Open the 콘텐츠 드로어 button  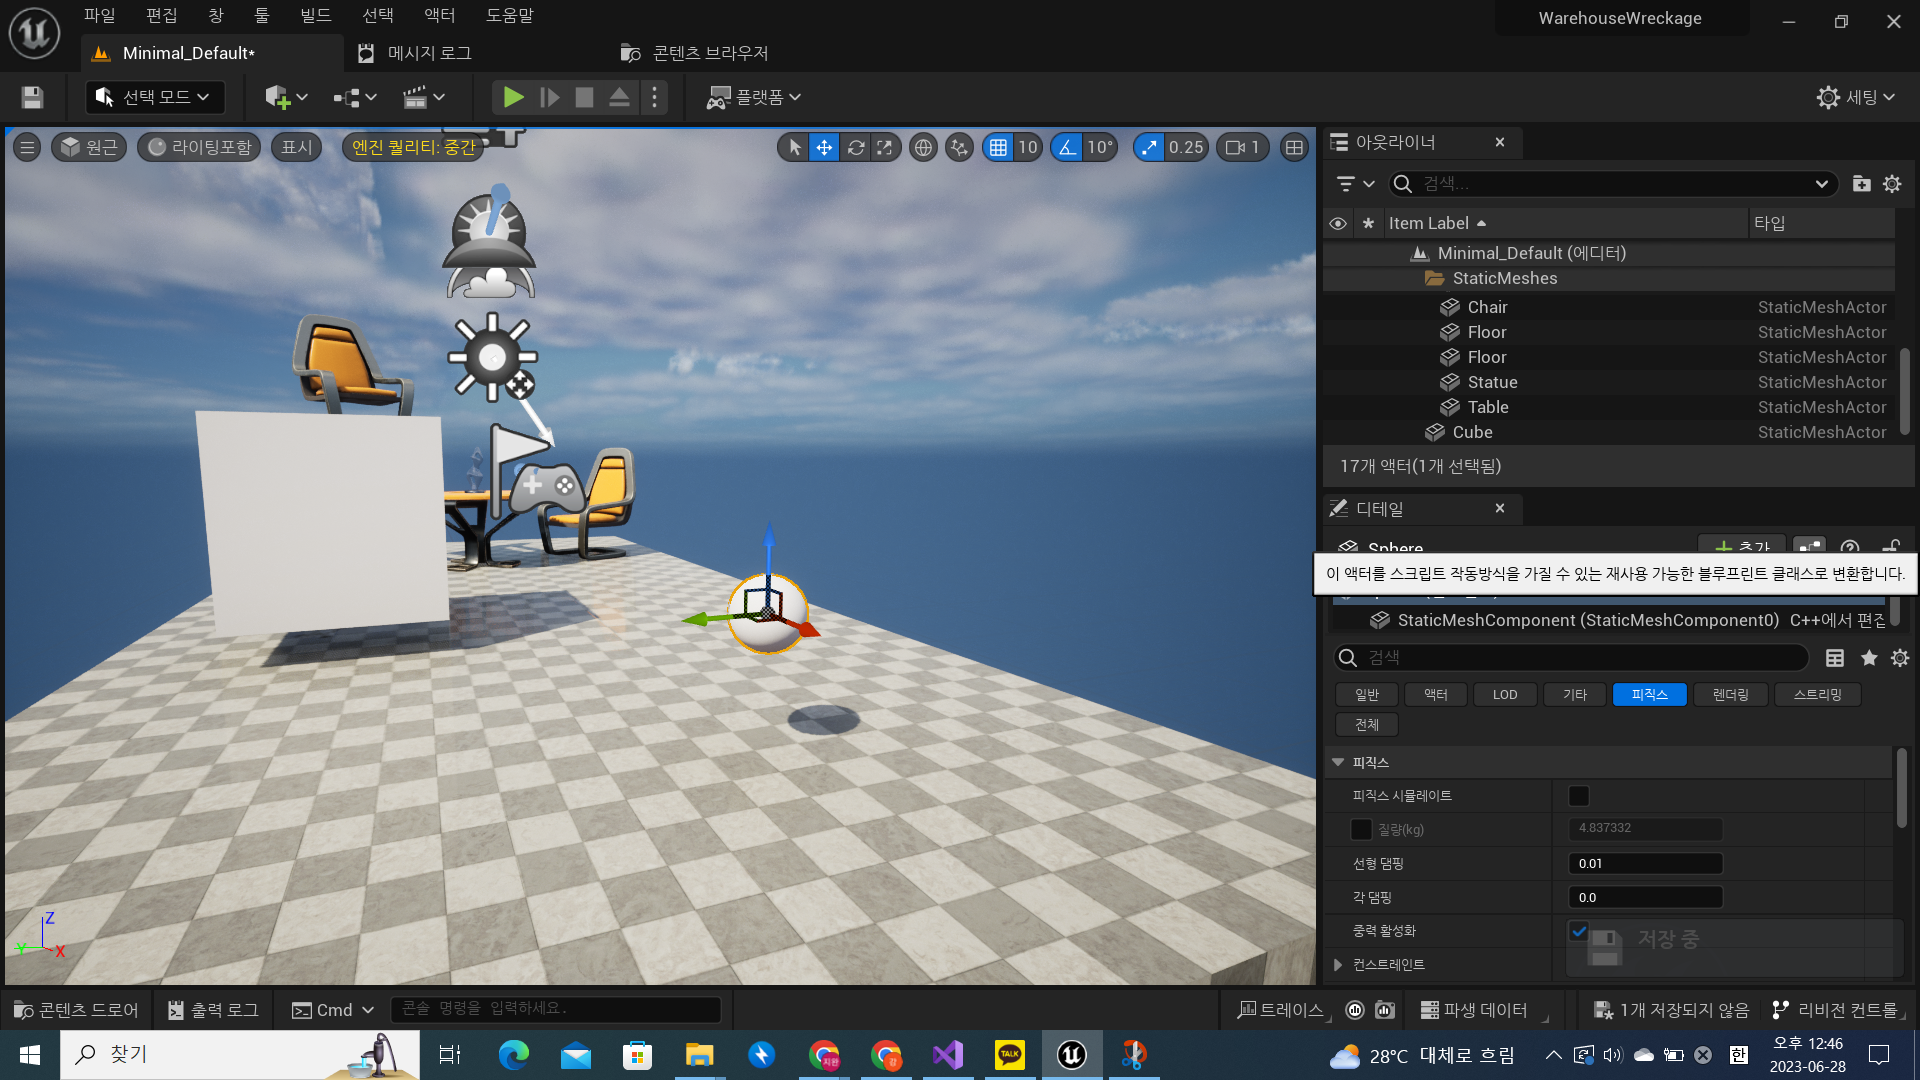point(76,1010)
